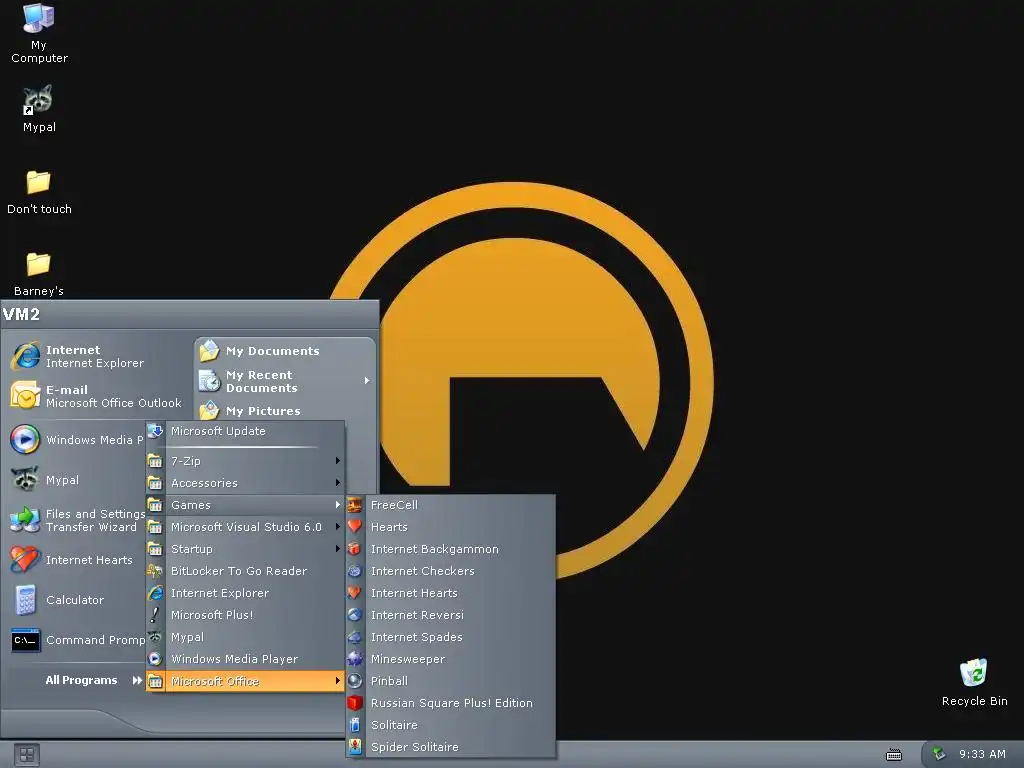Screen dimensions: 1024x768
Task: Choose Internet Hearts in Games submenu
Action: [451, 593]
